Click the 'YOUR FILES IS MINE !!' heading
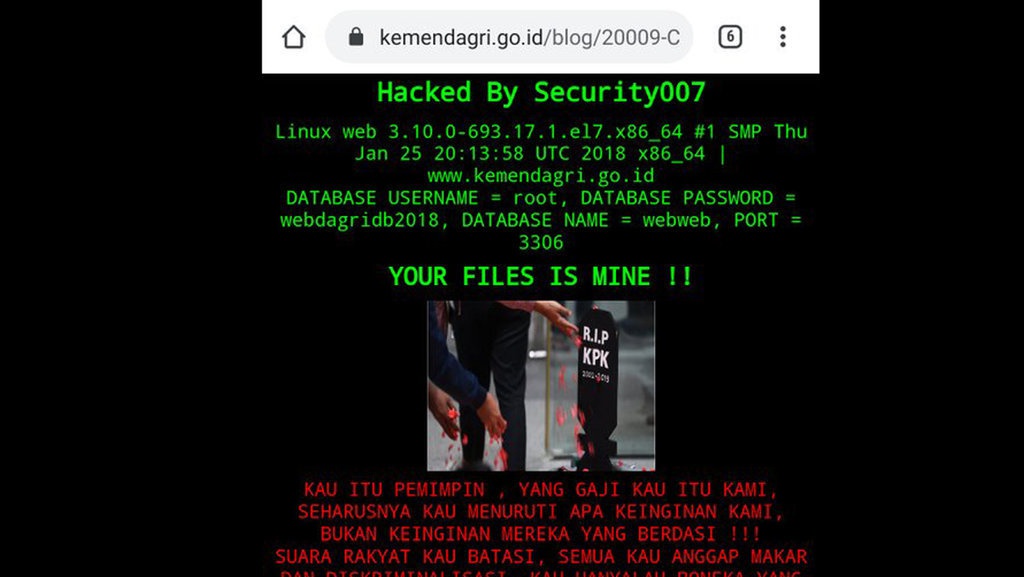 coord(541,276)
